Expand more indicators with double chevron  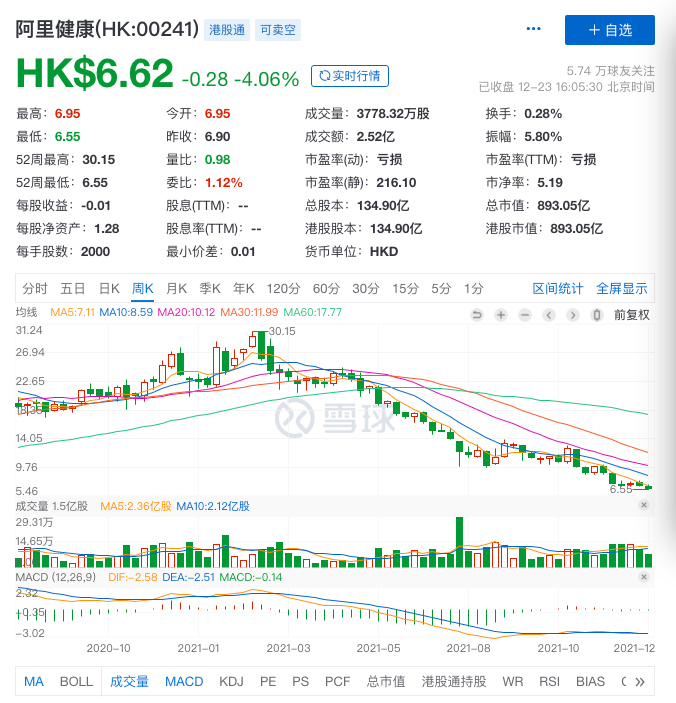point(640,682)
